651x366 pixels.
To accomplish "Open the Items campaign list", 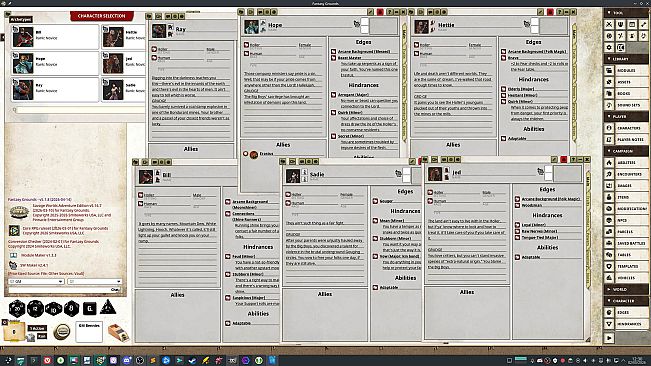I will pos(626,197).
